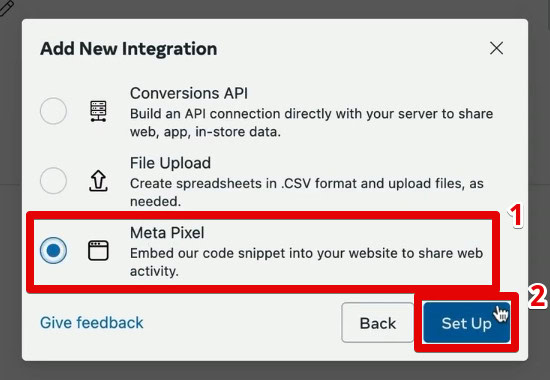Open the Give feedback link
Viewport: 550px width, 380px height.
point(92,322)
